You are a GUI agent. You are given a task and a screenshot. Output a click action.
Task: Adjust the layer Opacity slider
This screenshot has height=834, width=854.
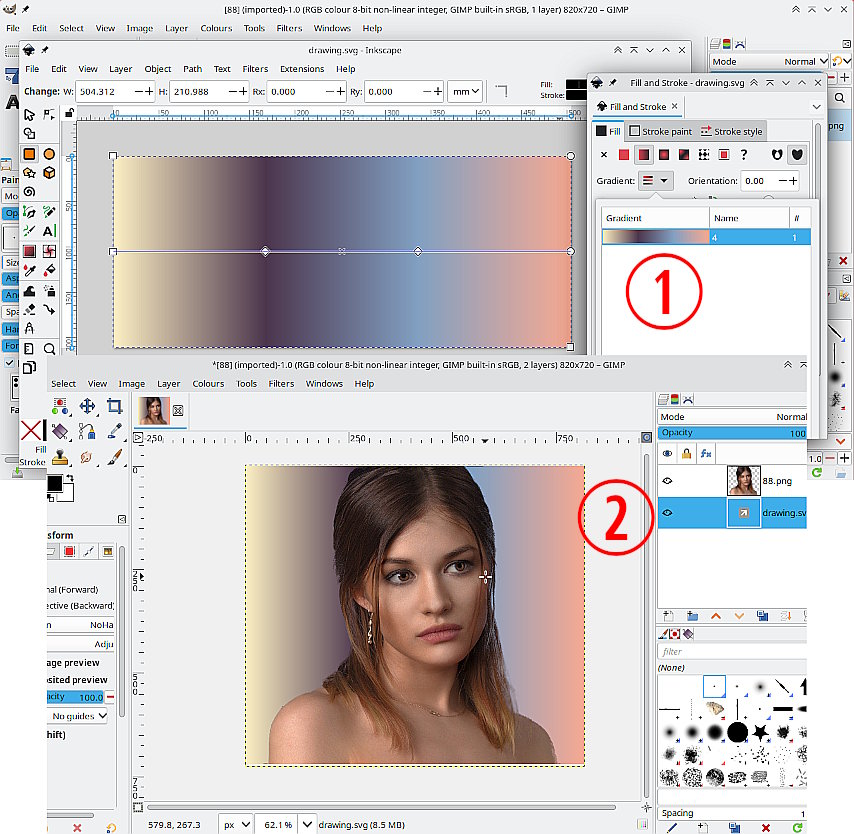coord(732,433)
